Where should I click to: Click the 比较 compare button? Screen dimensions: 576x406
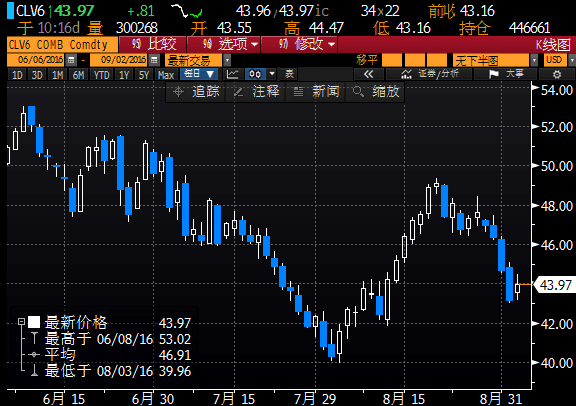153,45
